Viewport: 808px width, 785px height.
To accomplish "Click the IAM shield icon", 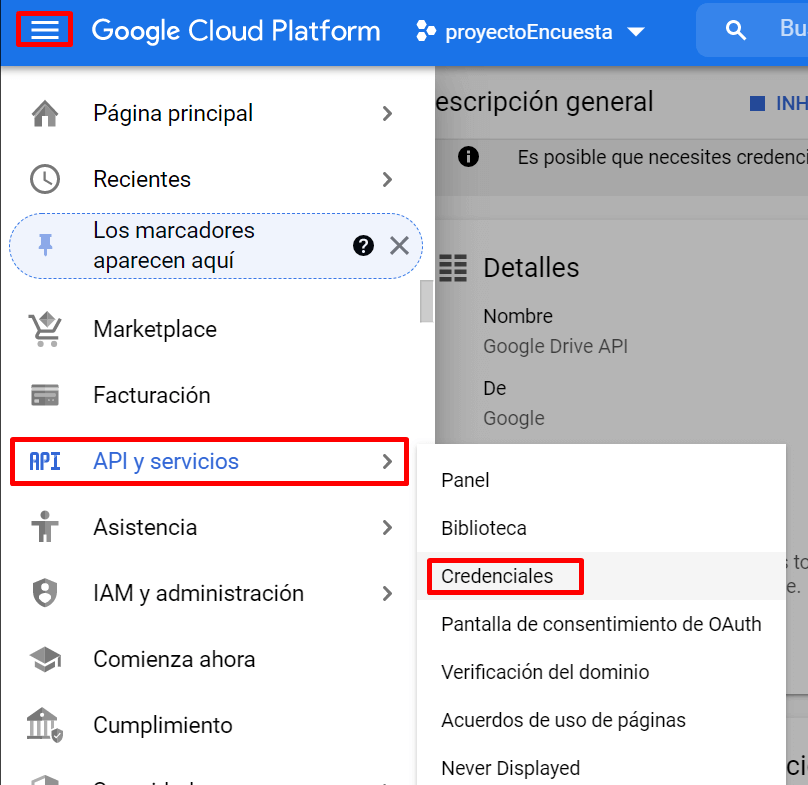I will pyautogui.click(x=45, y=593).
